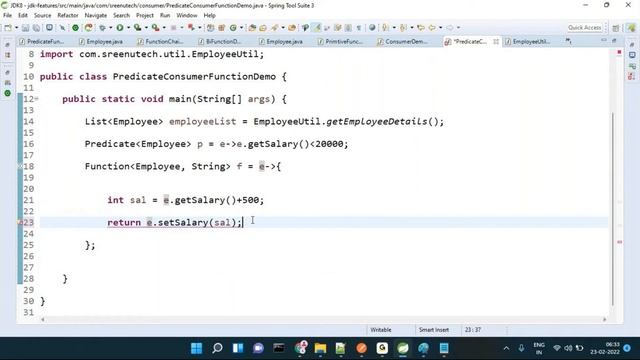
Task: Click the Skip All Breakpoints icon
Action: click(x=62, y=28)
